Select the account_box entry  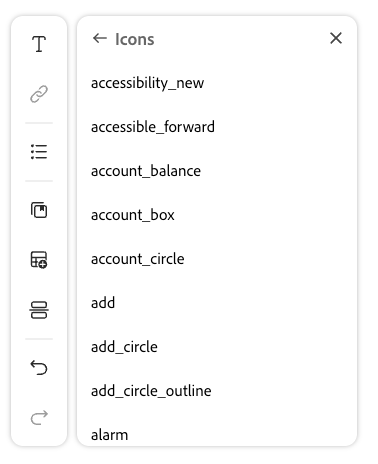pos(217,215)
